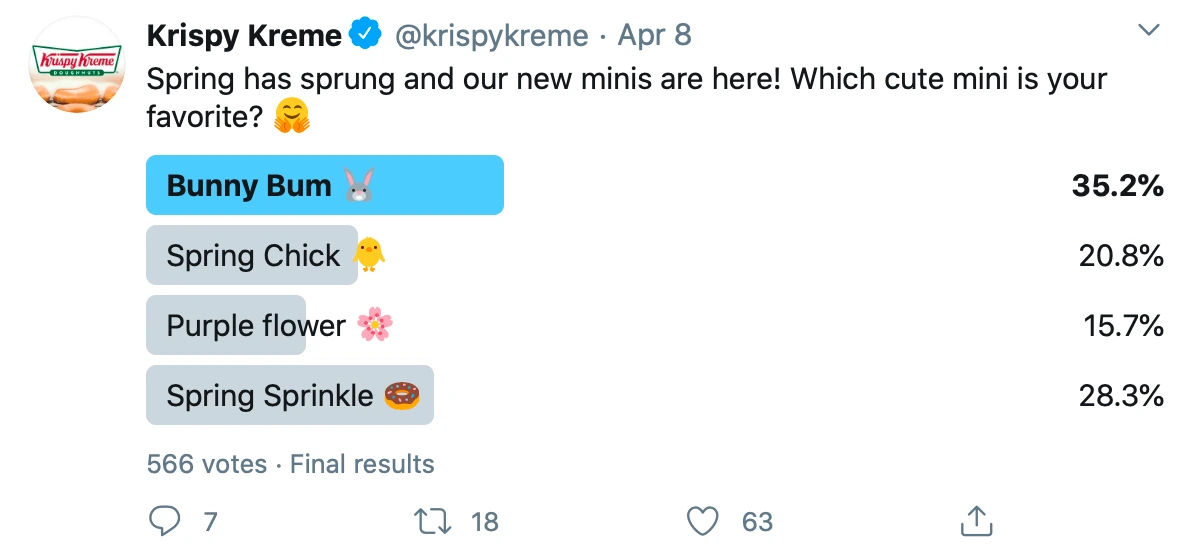Open the @krispykreme handle link
This screenshot has height=557, width=1189.
[492, 36]
